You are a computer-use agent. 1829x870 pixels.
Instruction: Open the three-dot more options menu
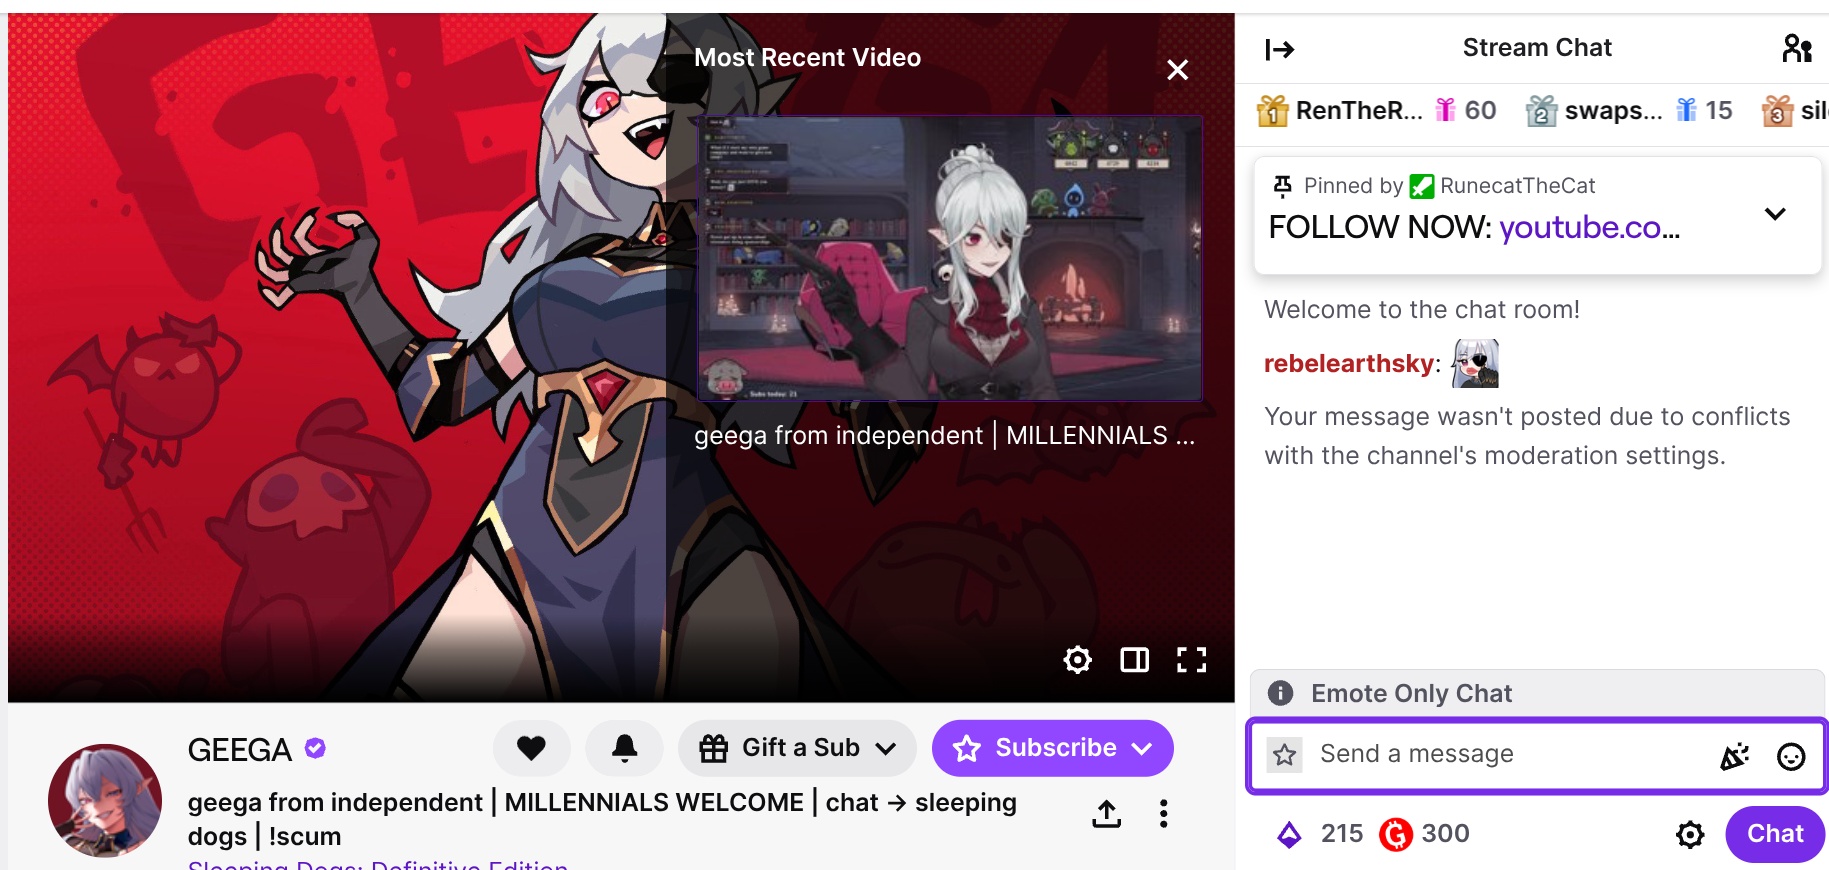[x=1163, y=814]
